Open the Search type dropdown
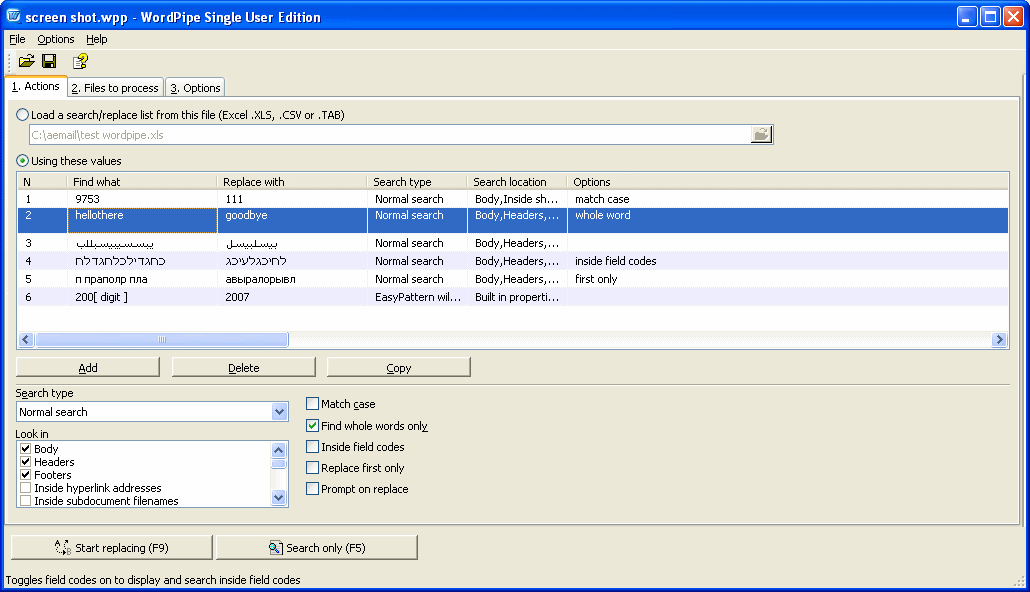Viewport: 1030px width, 592px height. [x=279, y=412]
